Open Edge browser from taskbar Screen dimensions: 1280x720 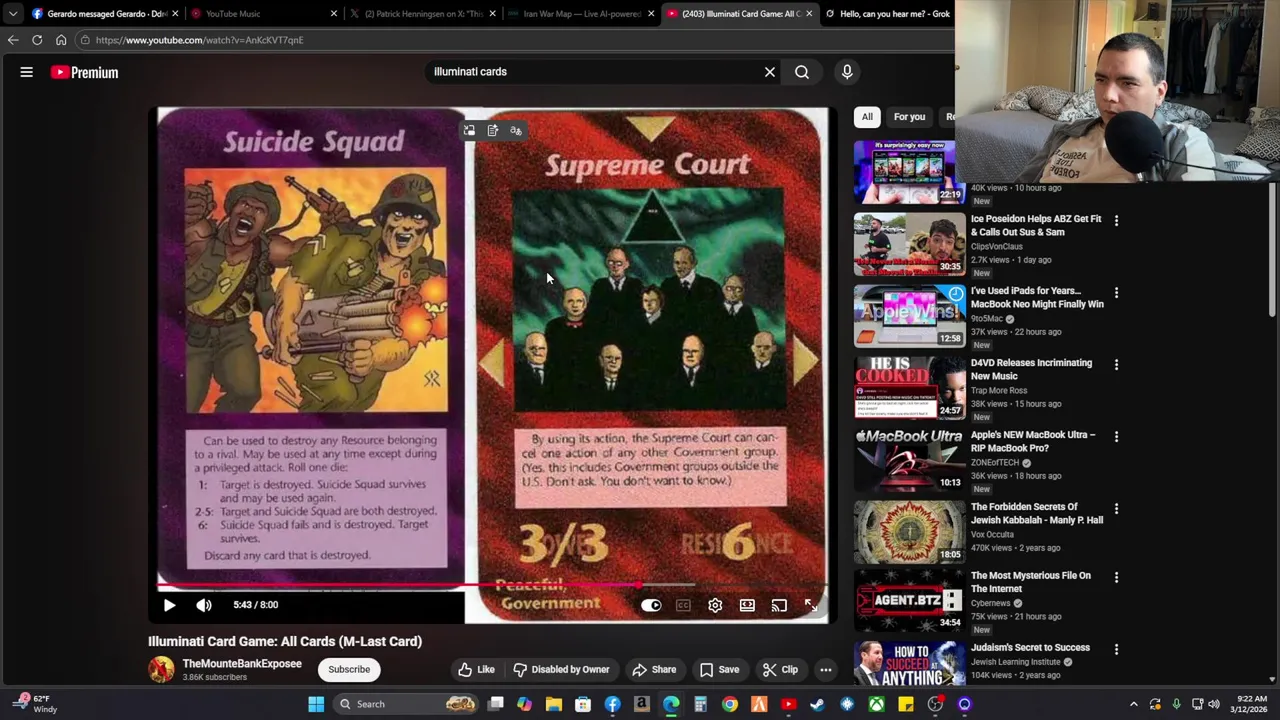pyautogui.click(x=671, y=704)
